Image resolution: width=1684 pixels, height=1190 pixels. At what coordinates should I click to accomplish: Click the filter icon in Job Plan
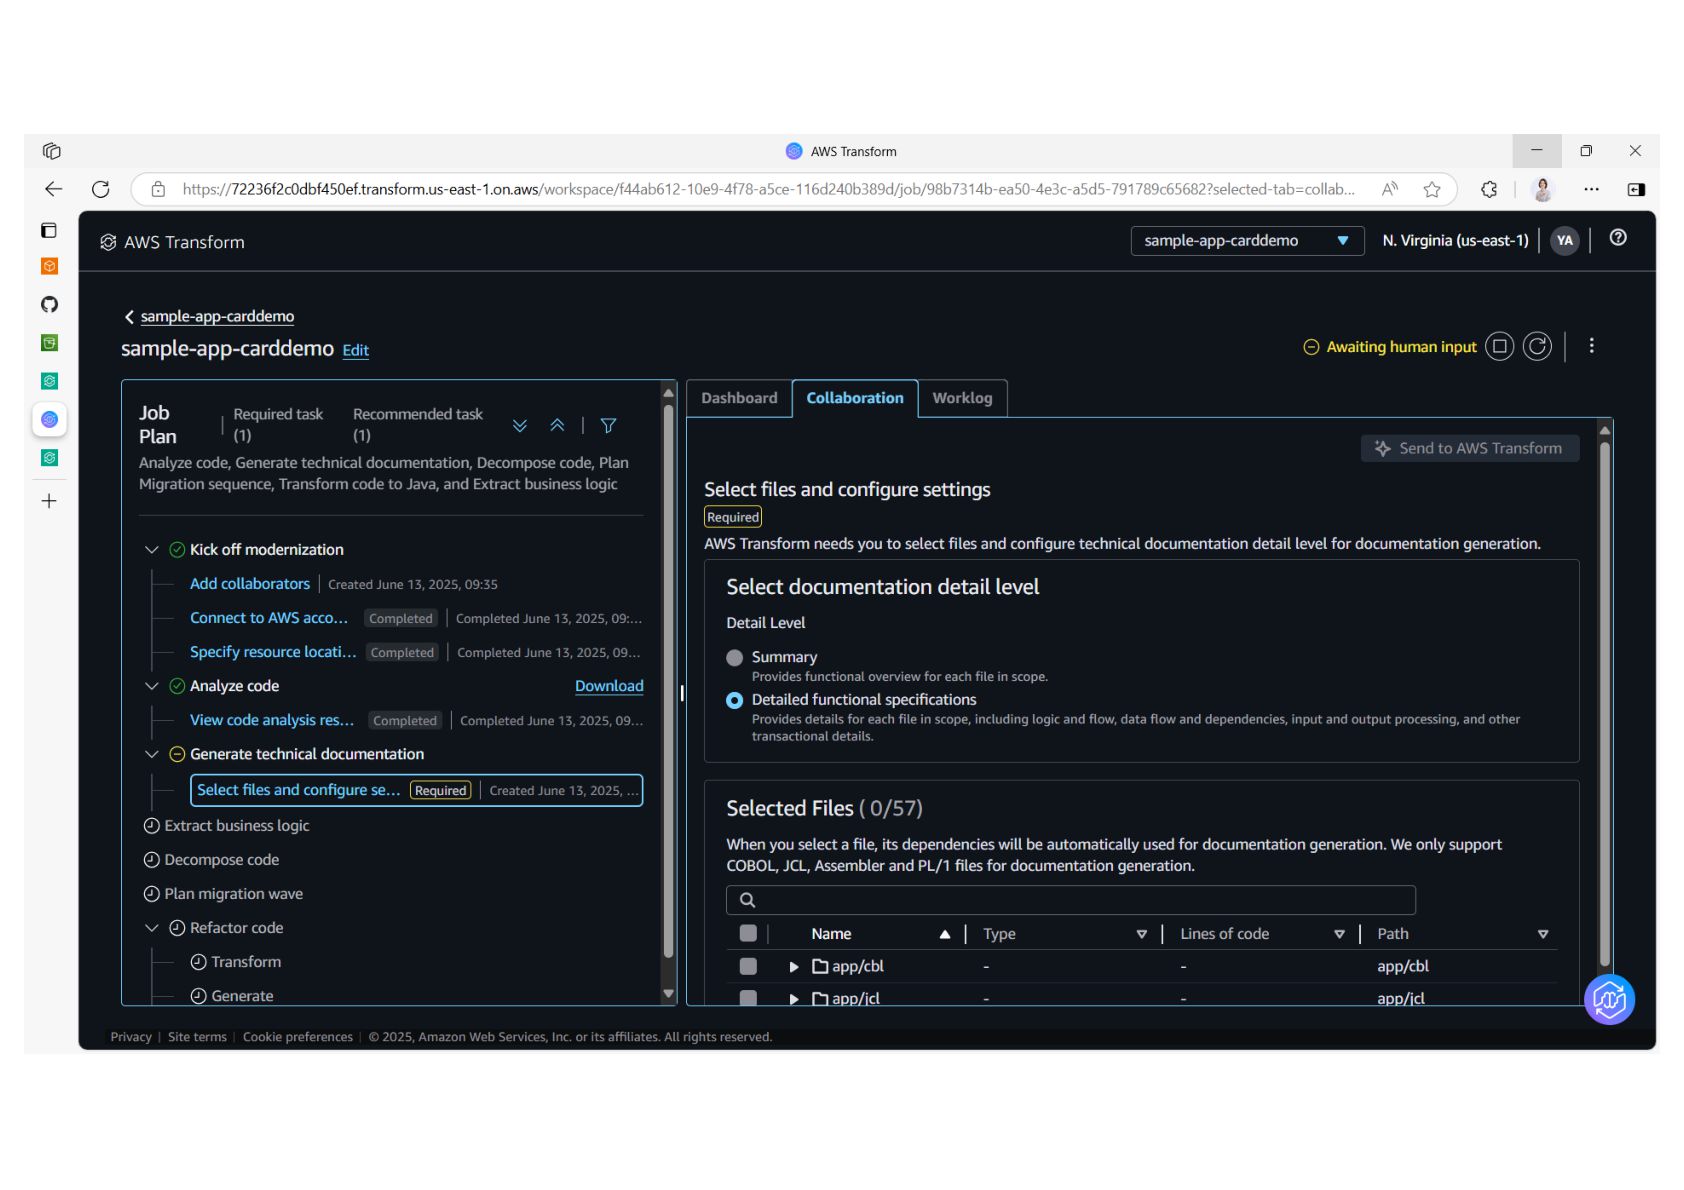[x=608, y=426]
